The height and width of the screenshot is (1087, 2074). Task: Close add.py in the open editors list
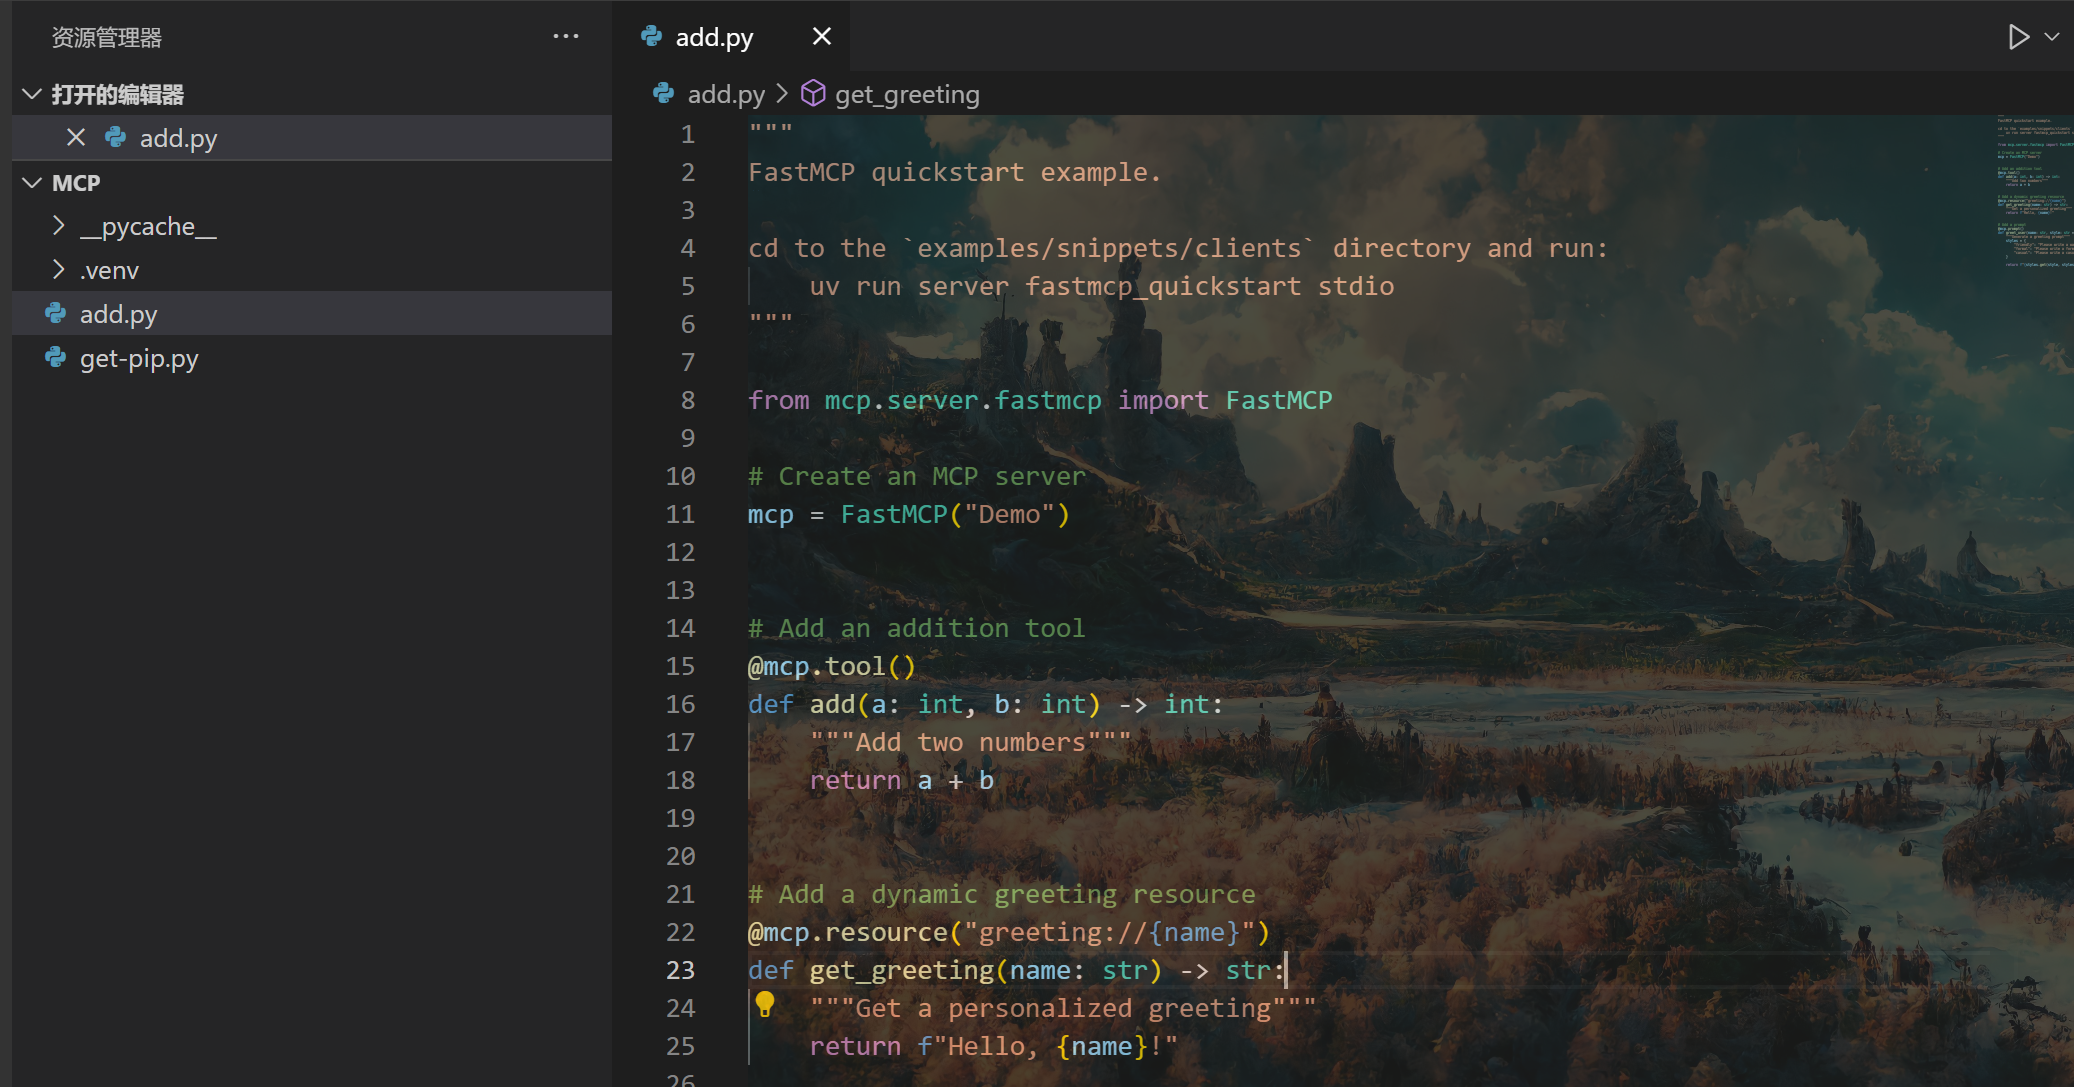[76, 138]
